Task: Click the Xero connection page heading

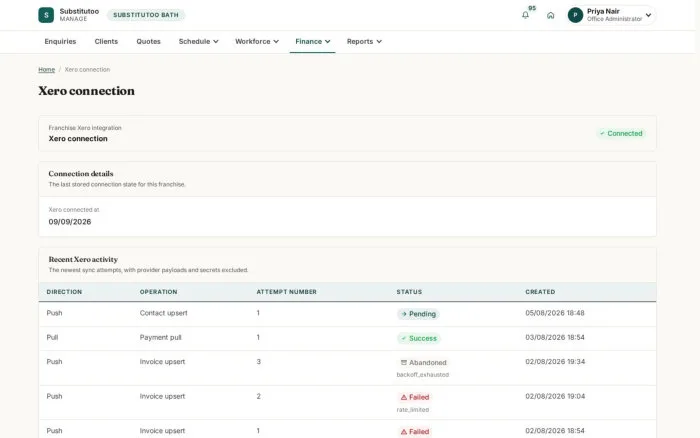Action: click(x=86, y=91)
